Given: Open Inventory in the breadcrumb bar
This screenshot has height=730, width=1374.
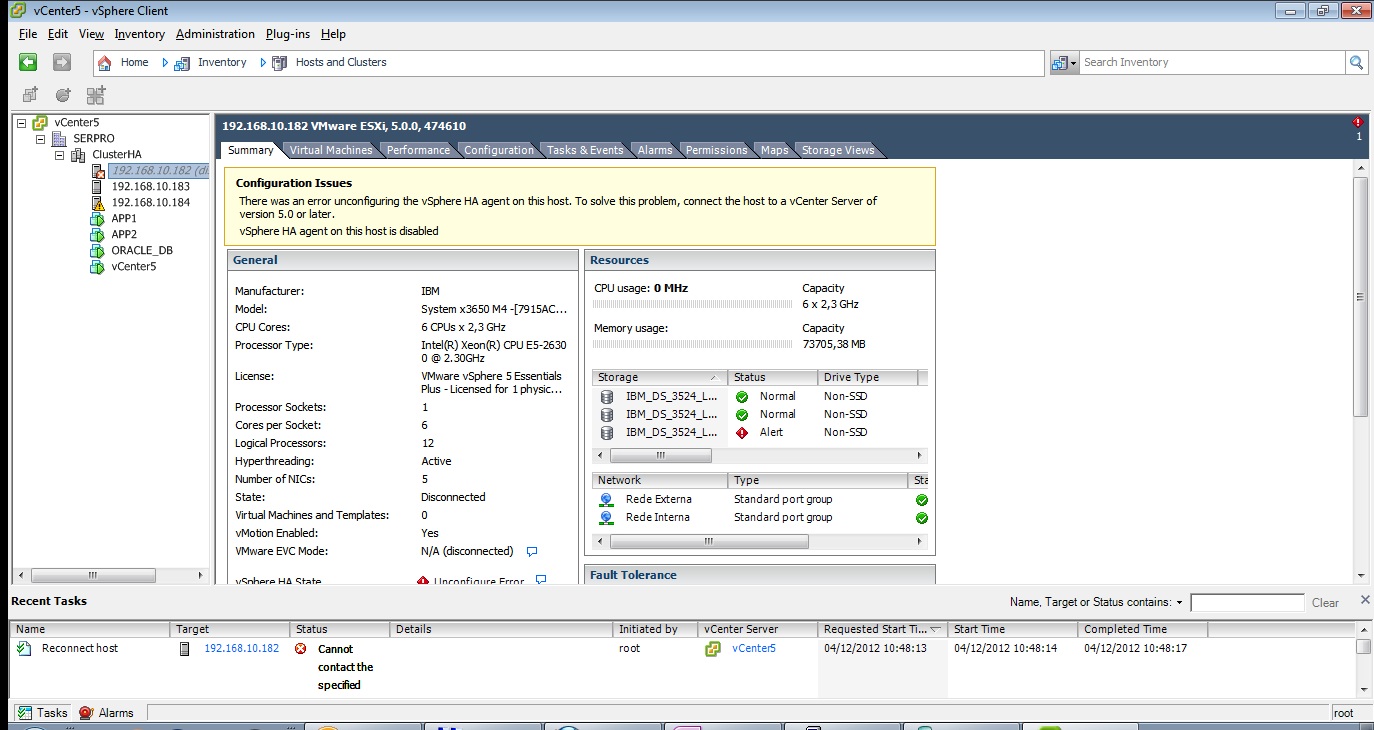Looking at the screenshot, I should click(222, 62).
